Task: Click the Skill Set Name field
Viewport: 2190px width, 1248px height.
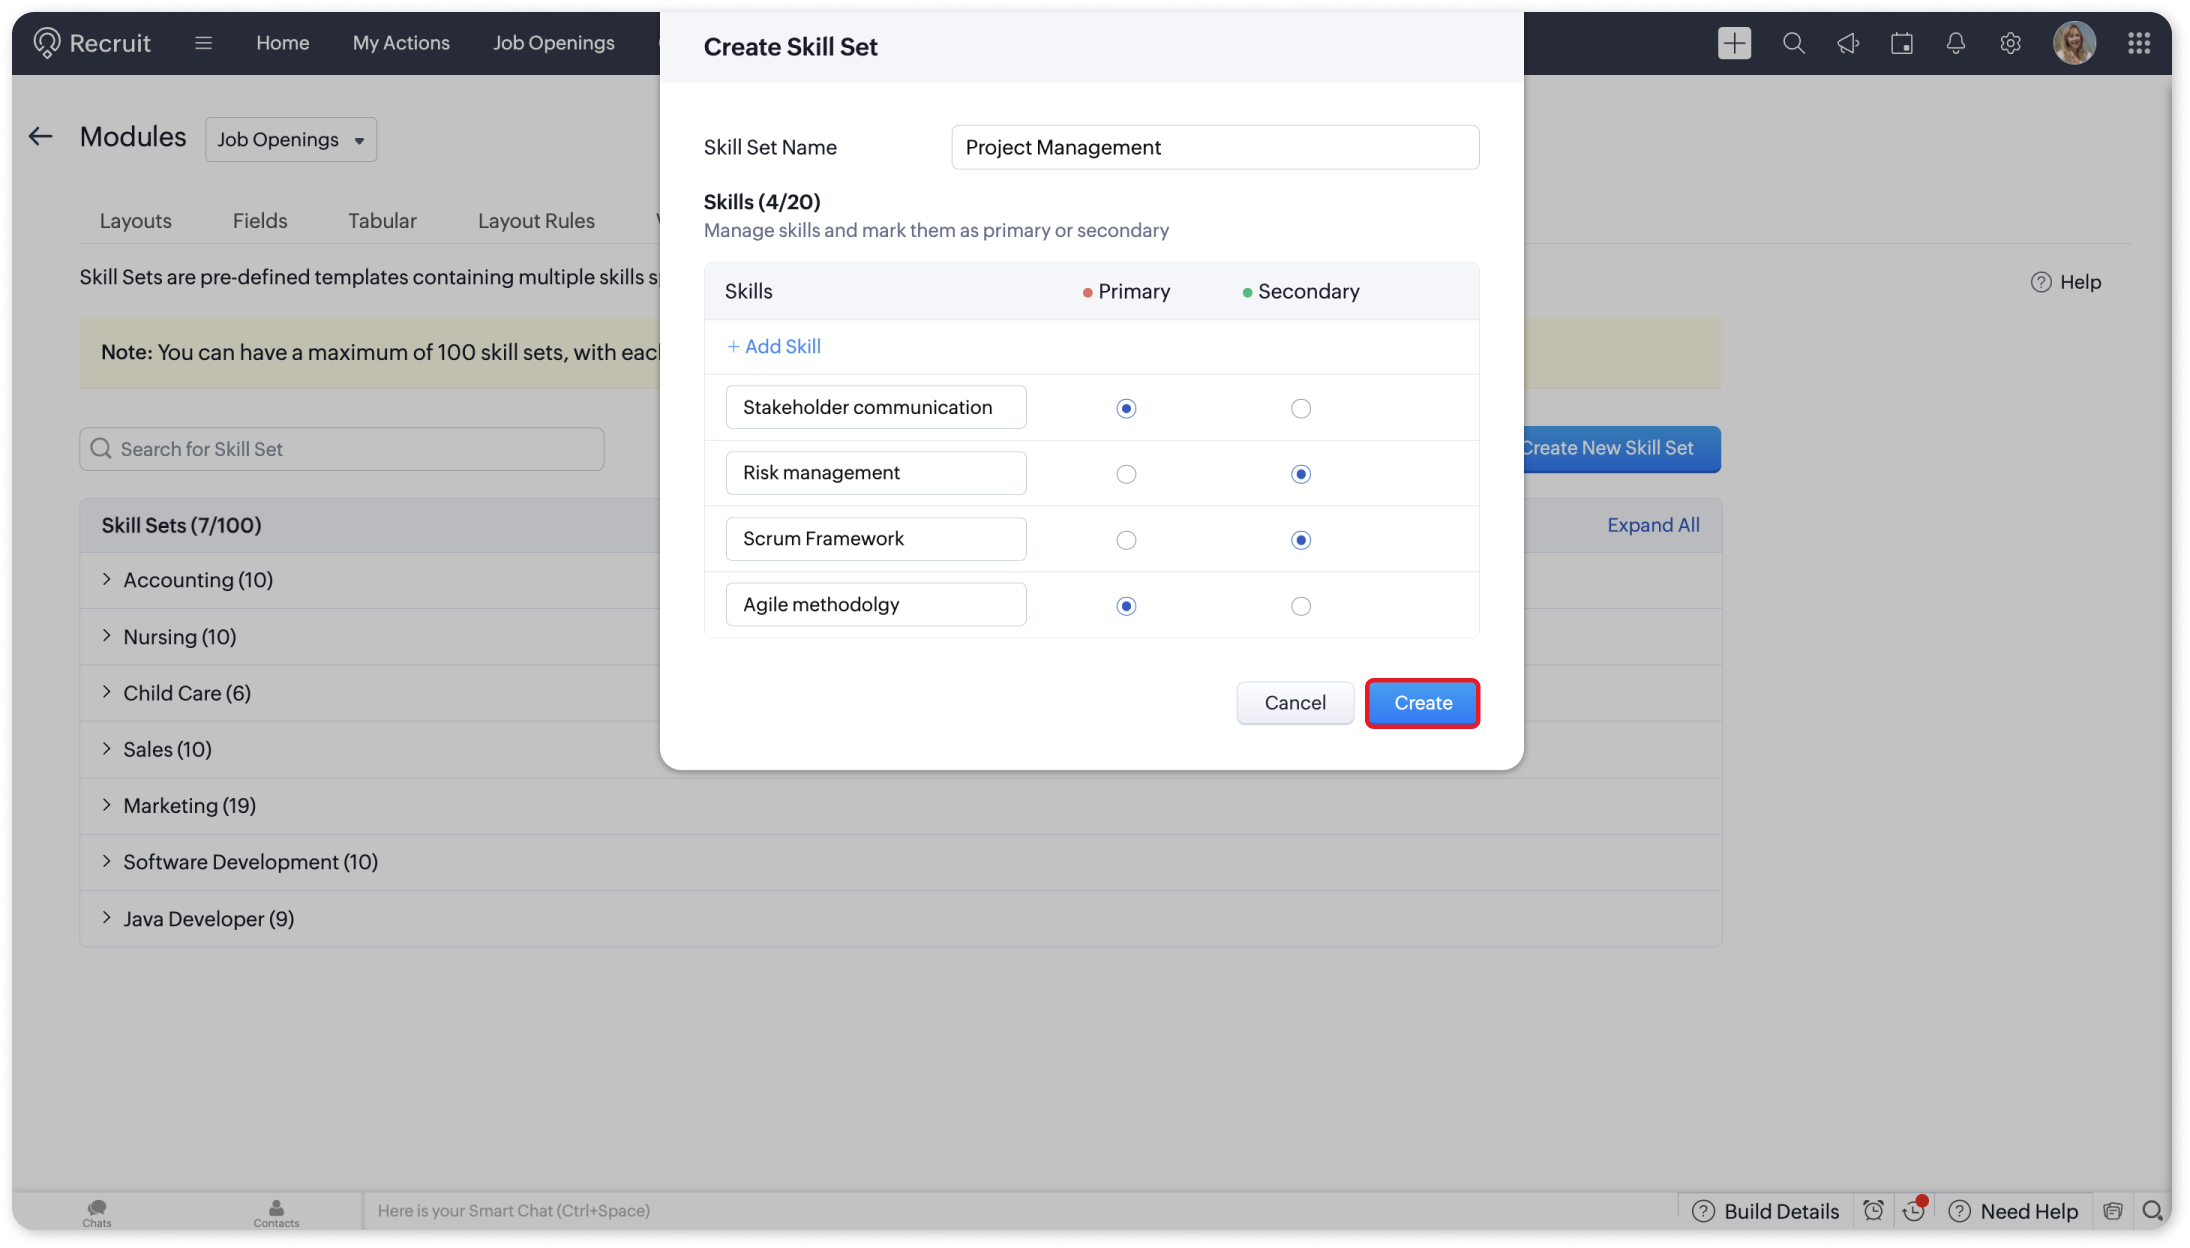Action: pos(1214,148)
